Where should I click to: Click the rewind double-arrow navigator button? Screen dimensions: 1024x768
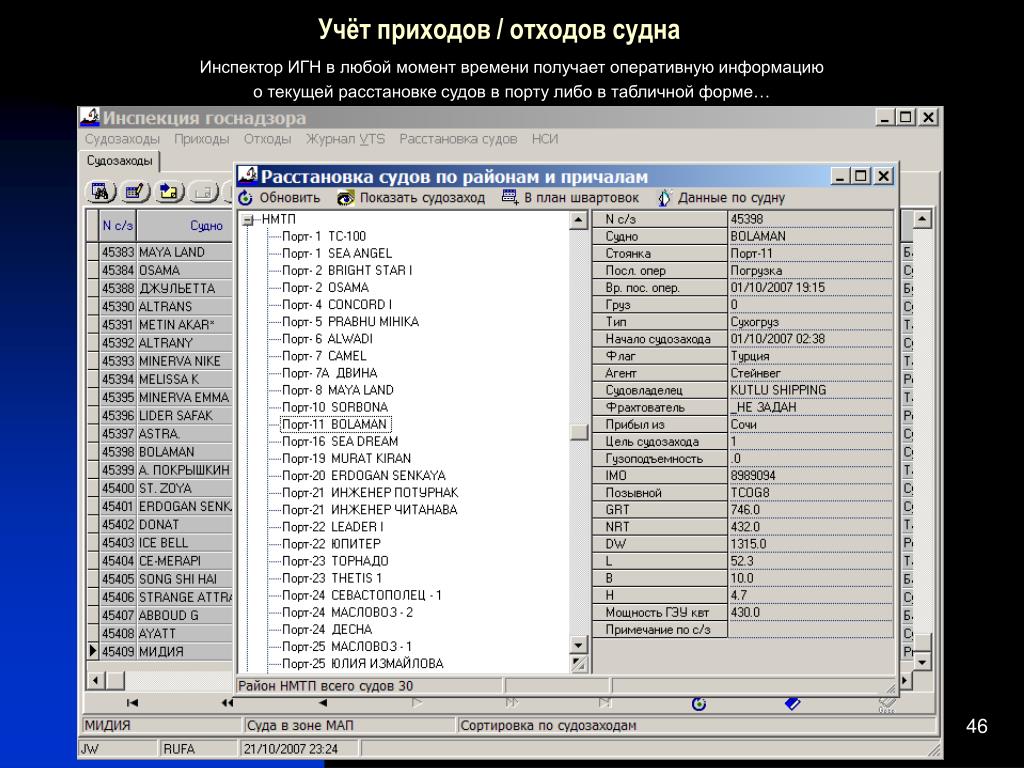click(227, 703)
